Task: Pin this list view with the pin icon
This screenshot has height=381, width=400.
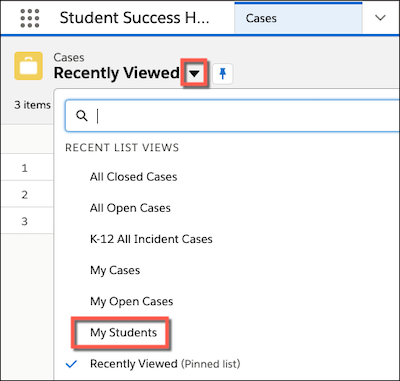Action: point(223,73)
